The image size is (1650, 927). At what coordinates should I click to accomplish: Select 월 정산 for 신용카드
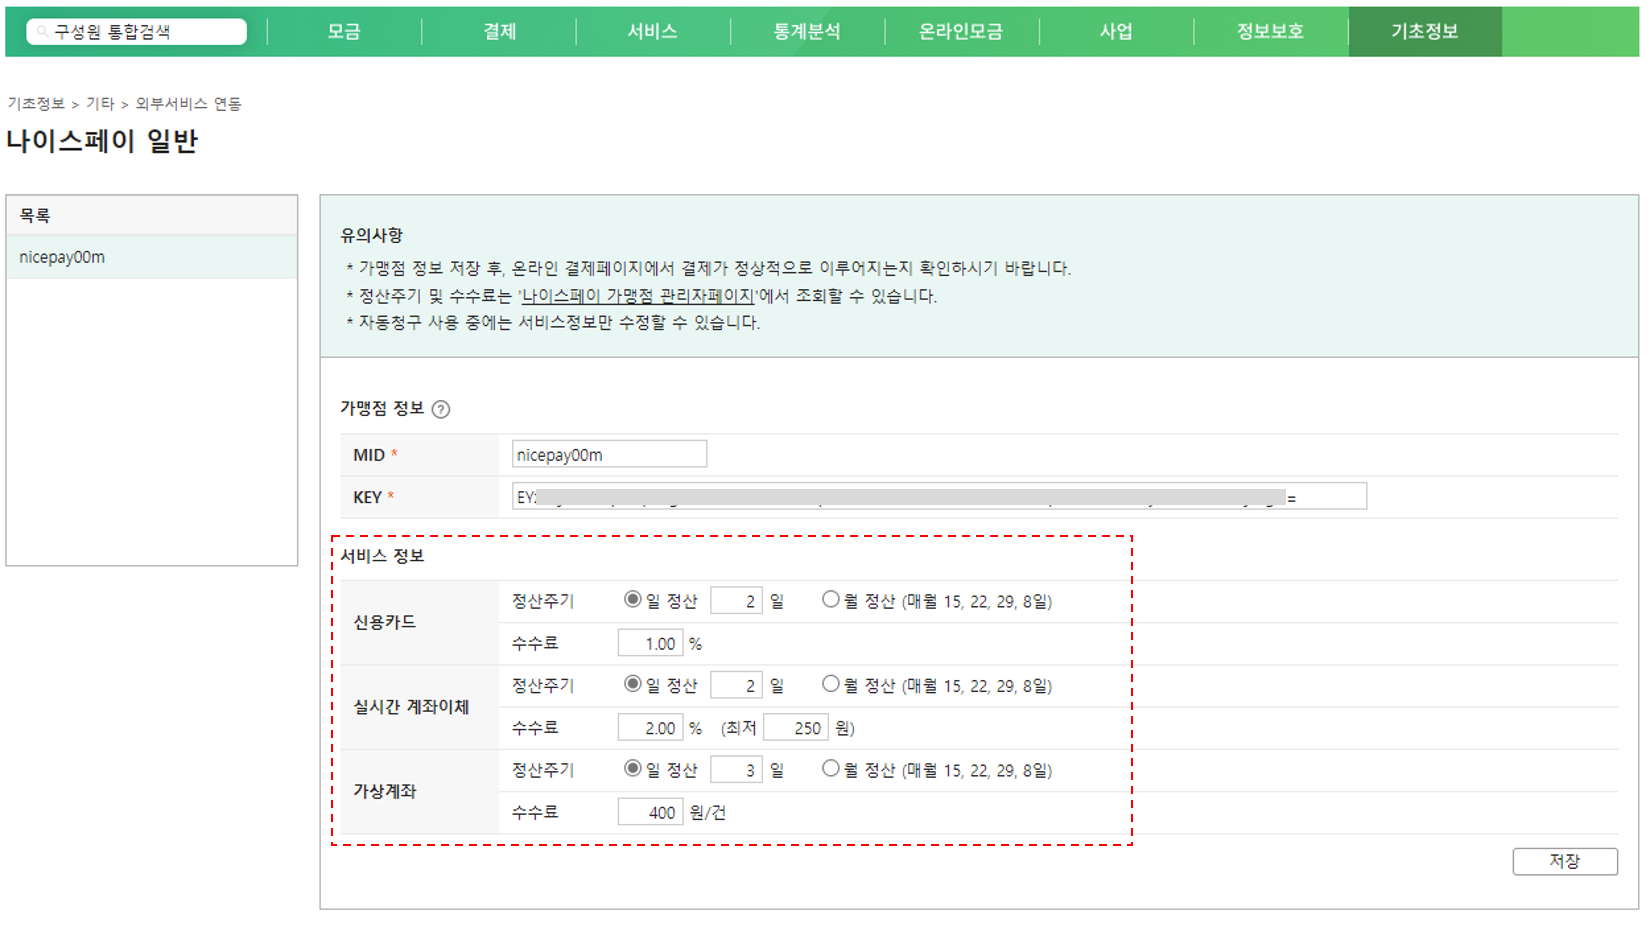click(x=830, y=600)
